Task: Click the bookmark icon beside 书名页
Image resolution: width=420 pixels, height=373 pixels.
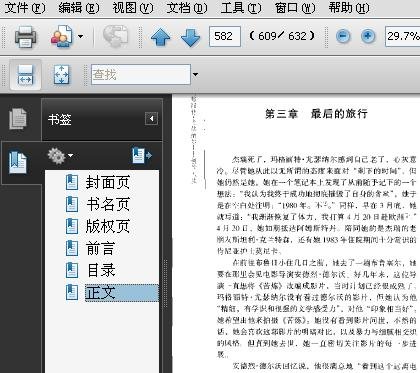Action: (72, 204)
